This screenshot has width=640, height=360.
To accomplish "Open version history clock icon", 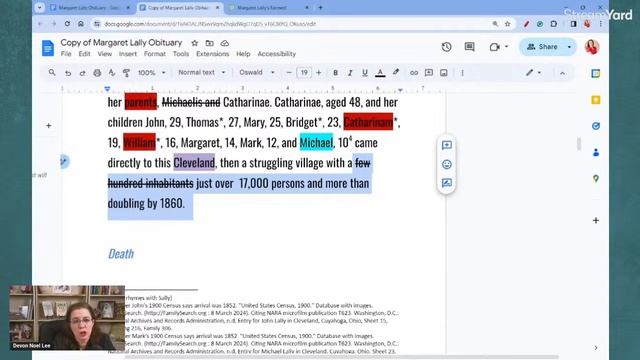I will click(447, 47).
